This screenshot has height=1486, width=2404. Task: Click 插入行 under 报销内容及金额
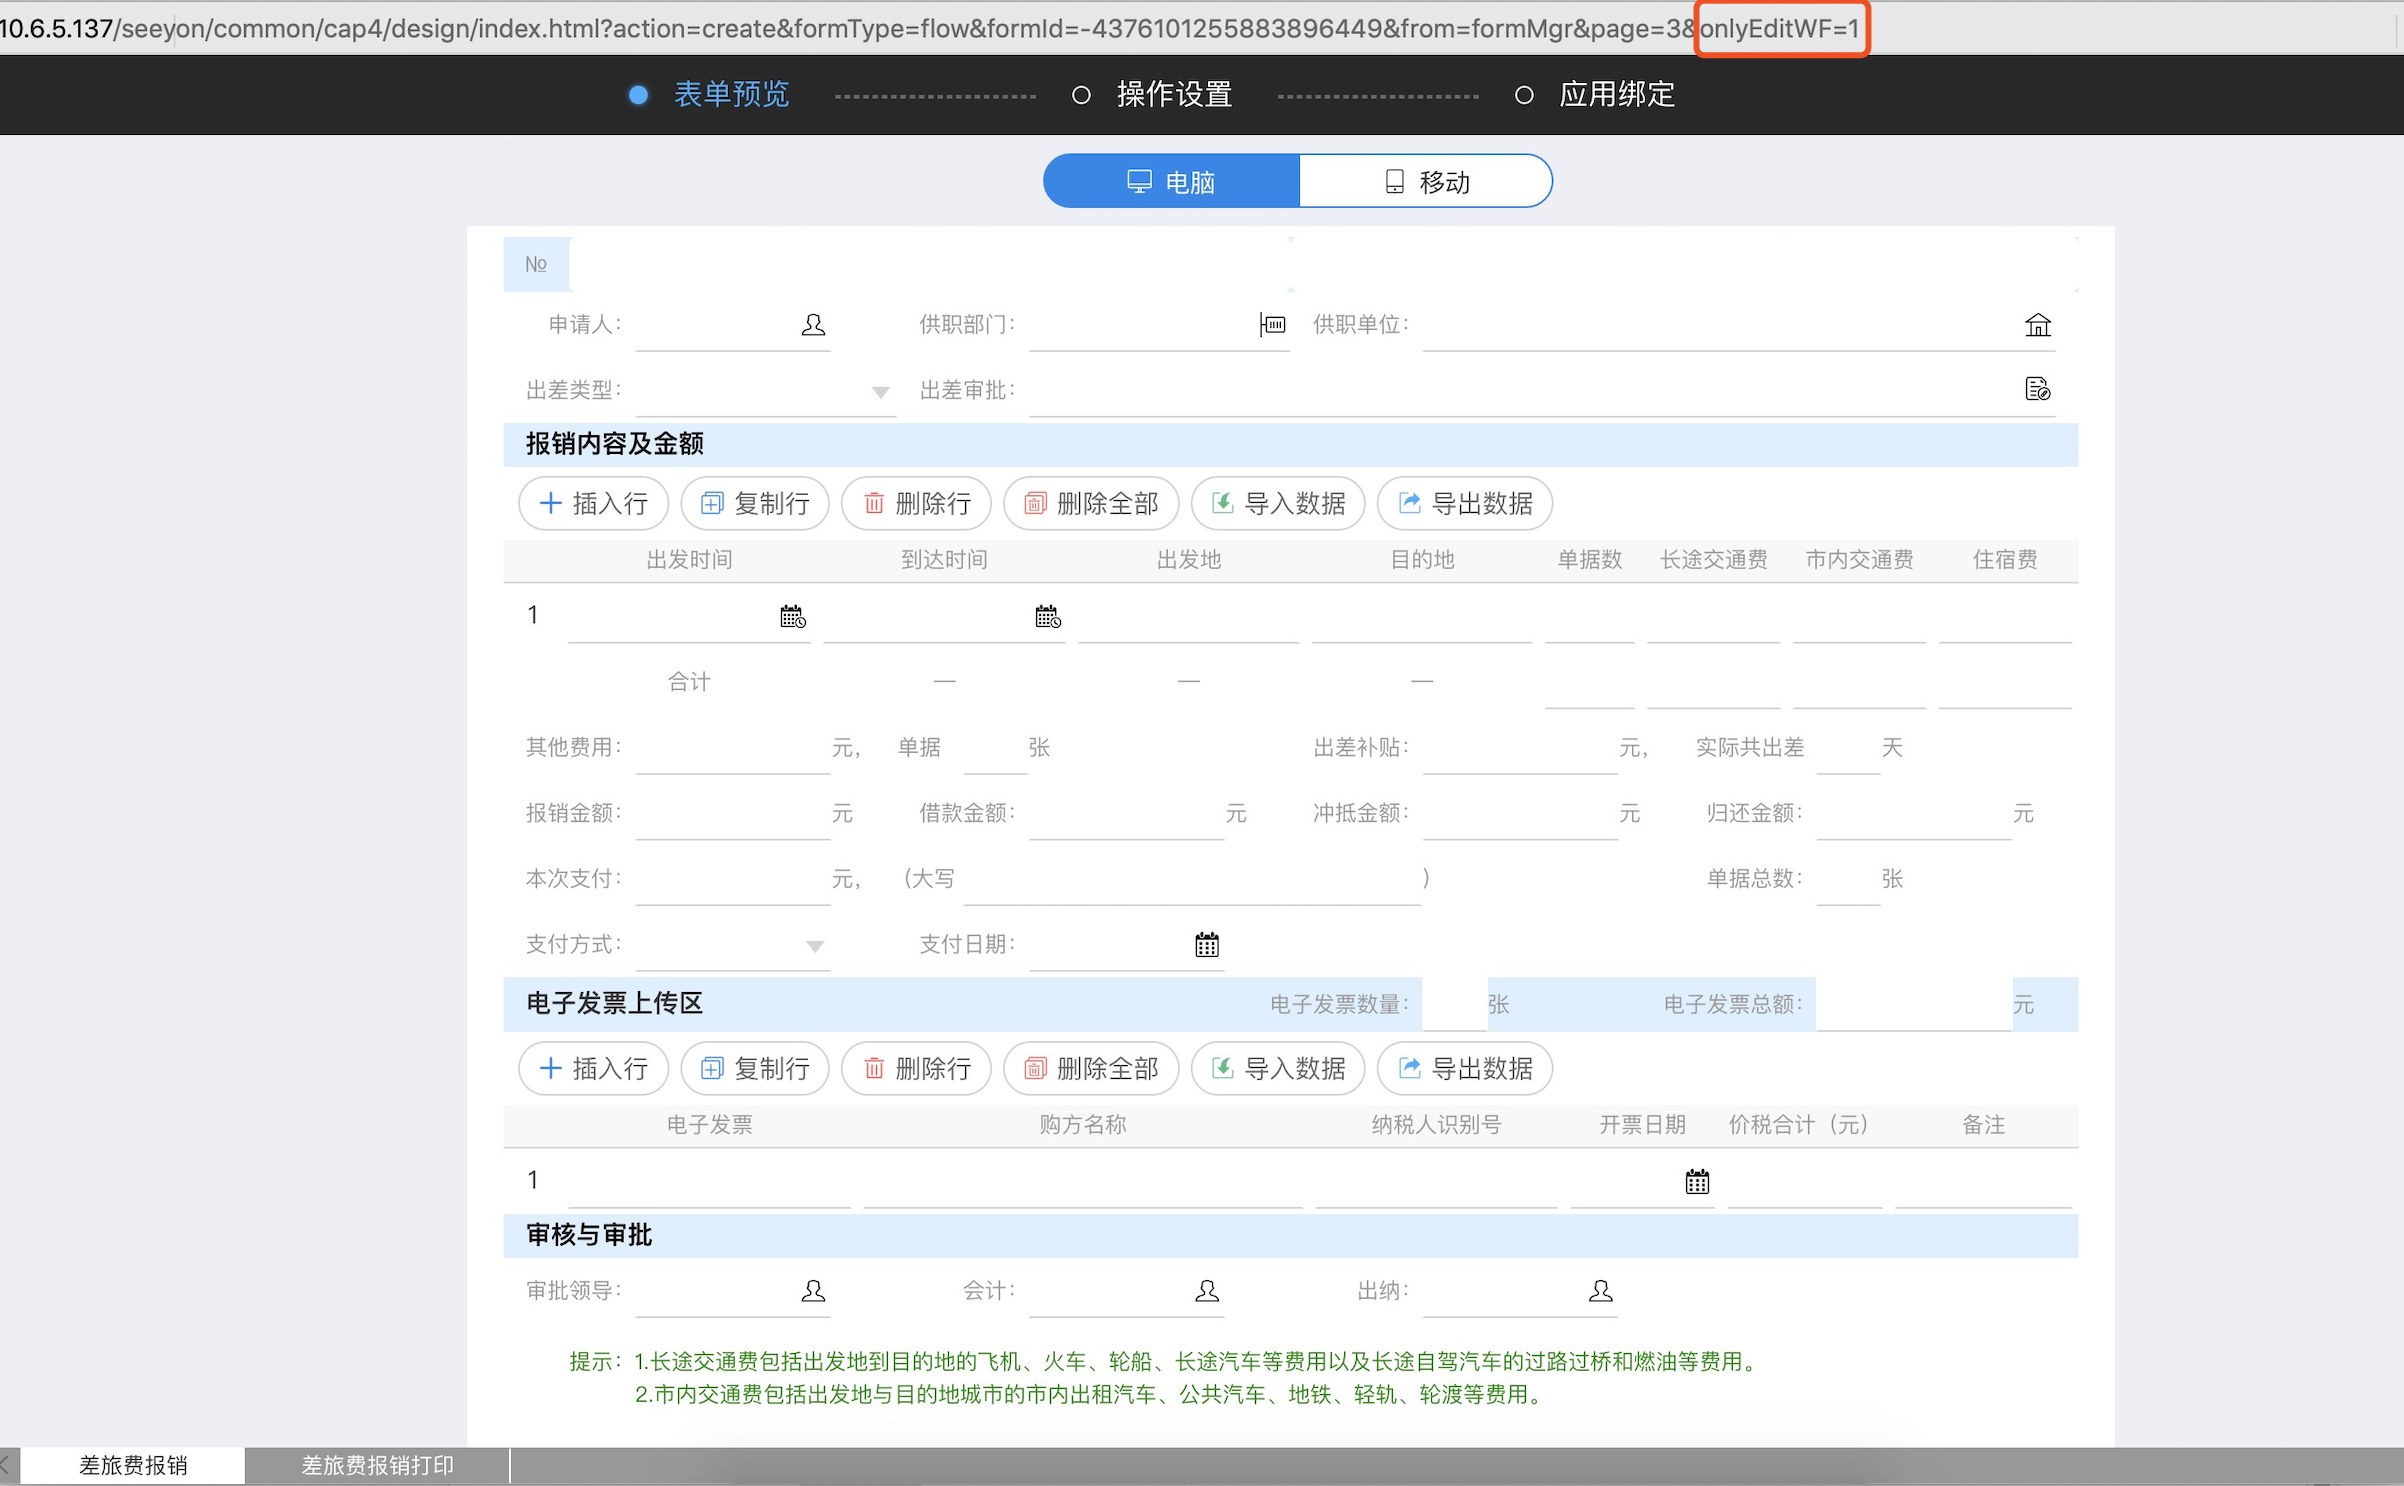[x=594, y=503]
